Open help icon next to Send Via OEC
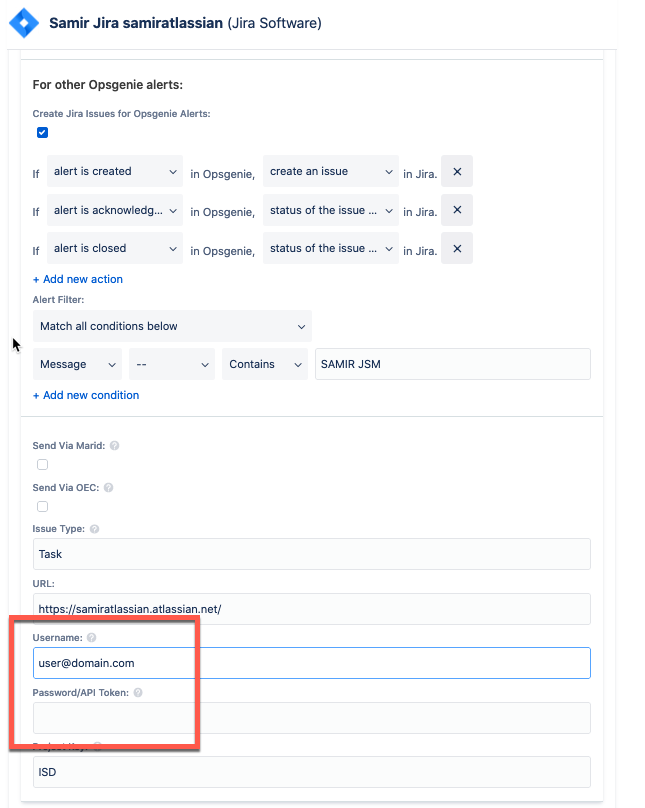 (x=108, y=487)
